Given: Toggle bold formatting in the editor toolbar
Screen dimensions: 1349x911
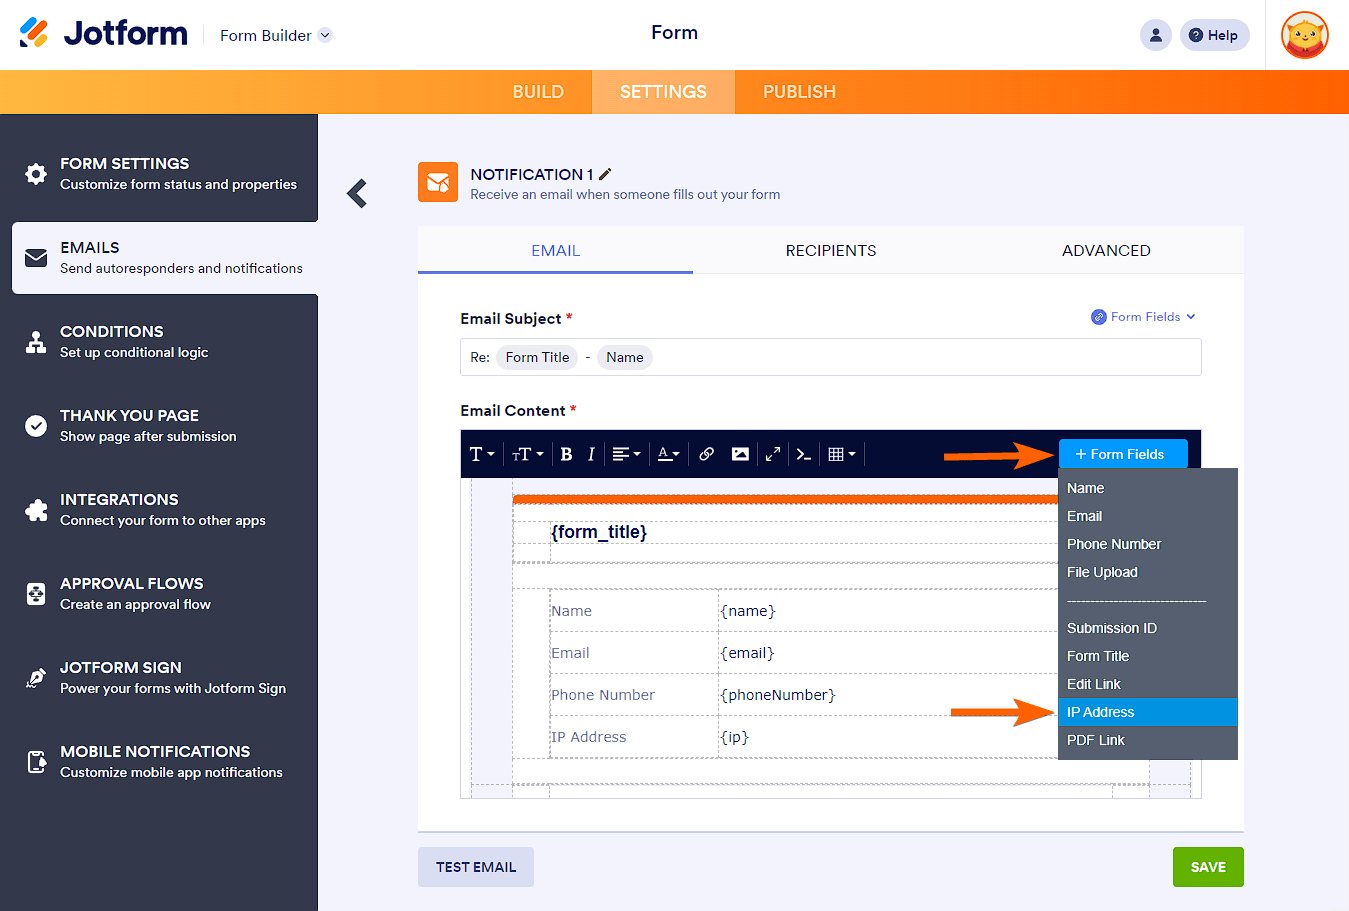Looking at the screenshot, I should pos(566,453).
